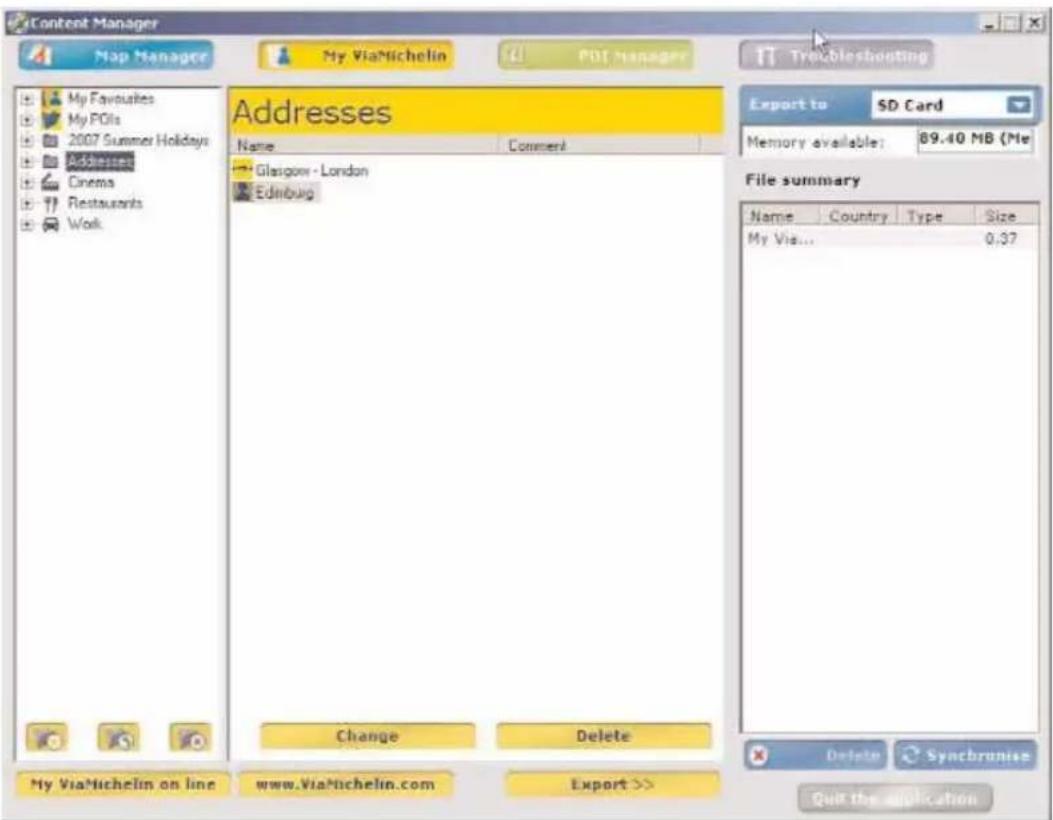Select Restaurants in the tree
The height and width of the screenshot is (820, 1053).
pos(105,203)
